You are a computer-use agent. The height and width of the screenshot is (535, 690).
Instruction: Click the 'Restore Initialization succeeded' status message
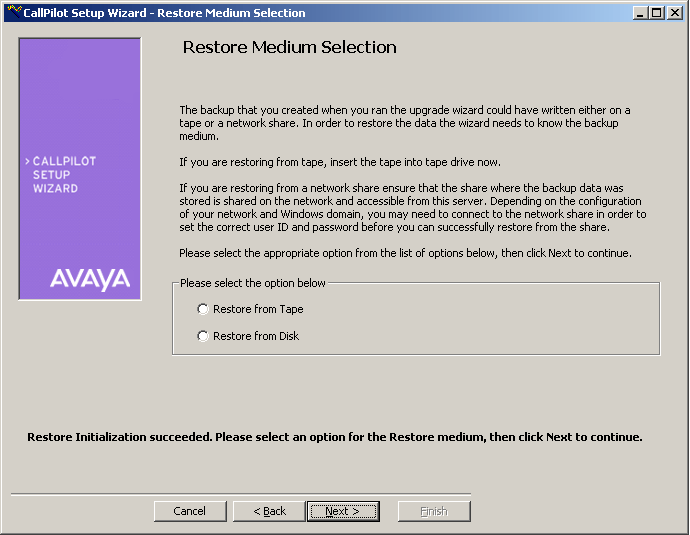point(334,437)
